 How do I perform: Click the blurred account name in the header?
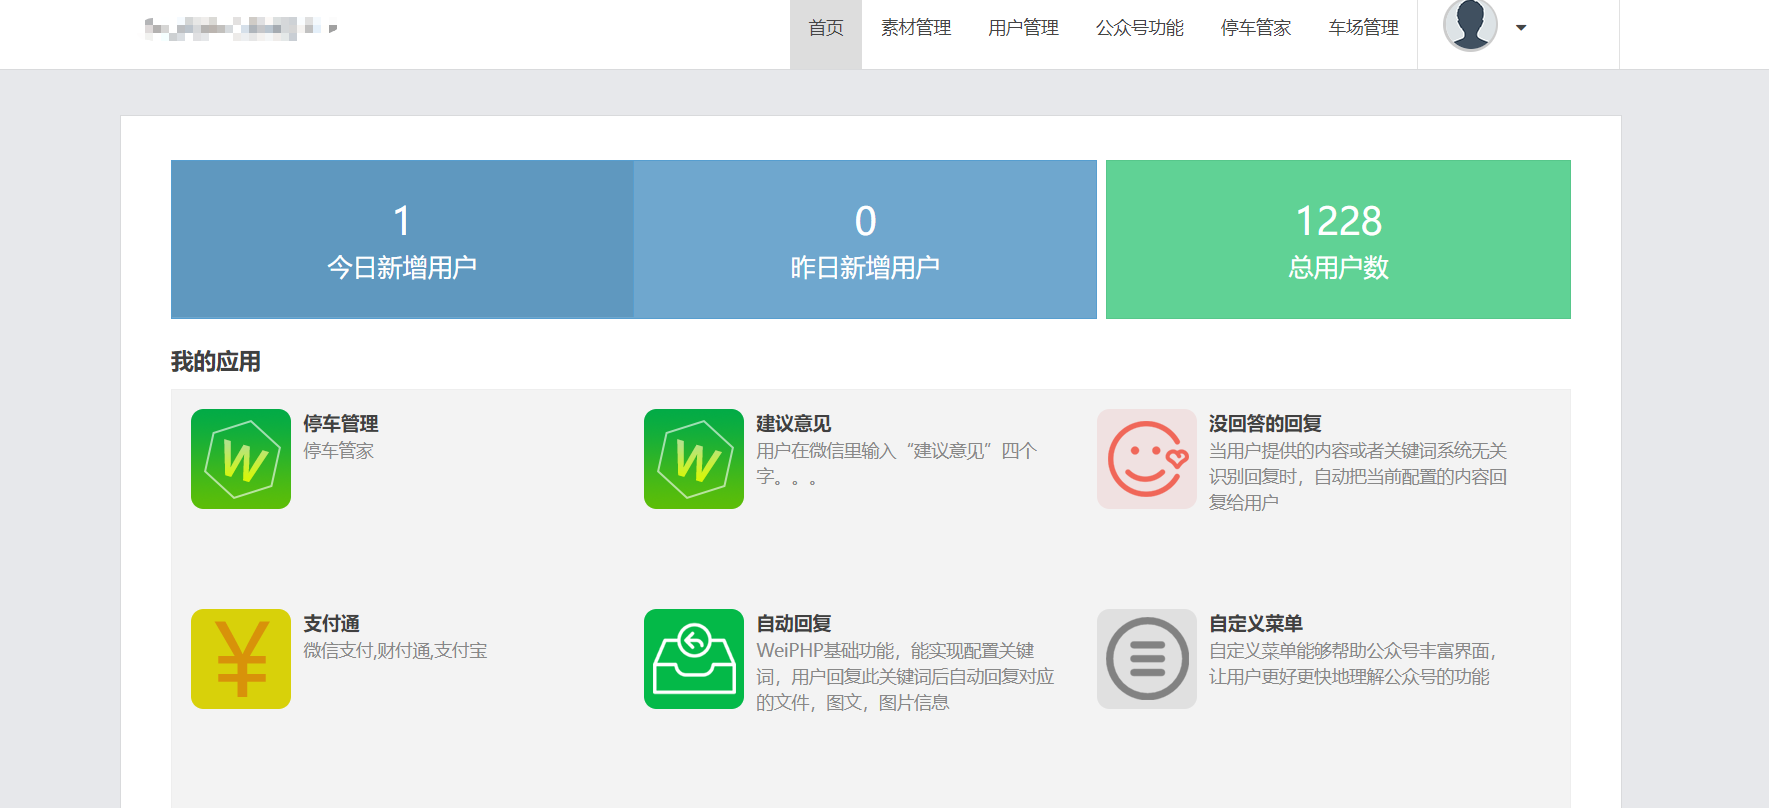tap(233, 28)
